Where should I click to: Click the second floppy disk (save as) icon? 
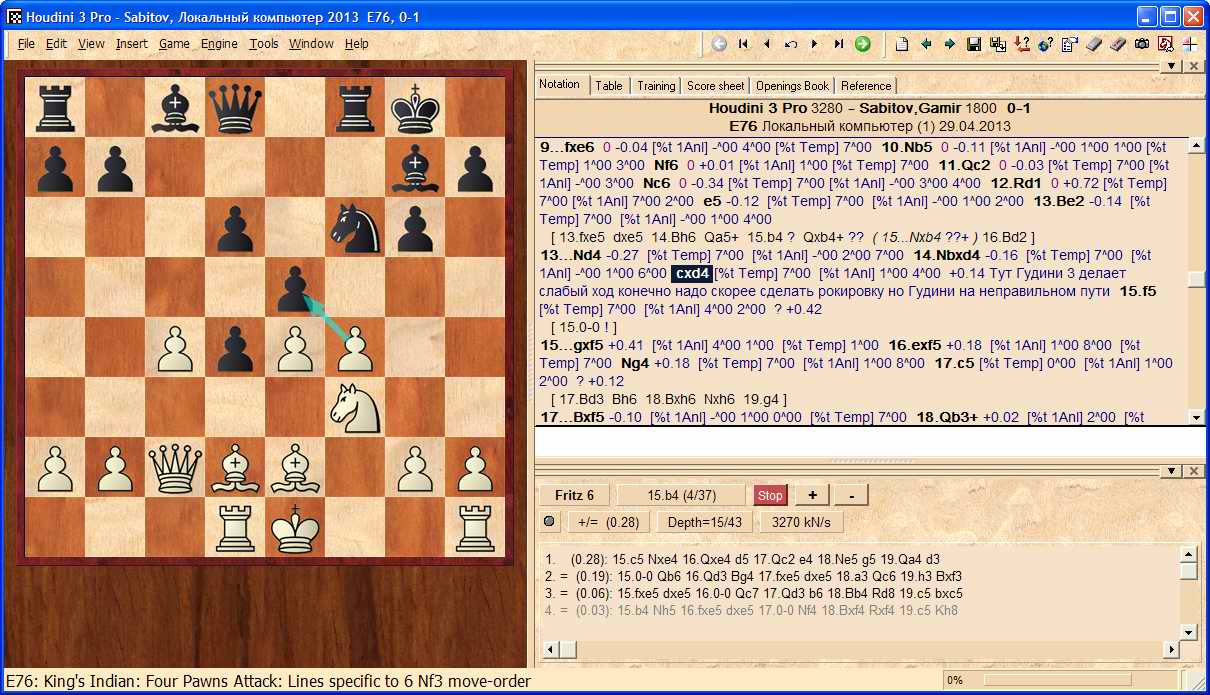(x=998, y=44)
